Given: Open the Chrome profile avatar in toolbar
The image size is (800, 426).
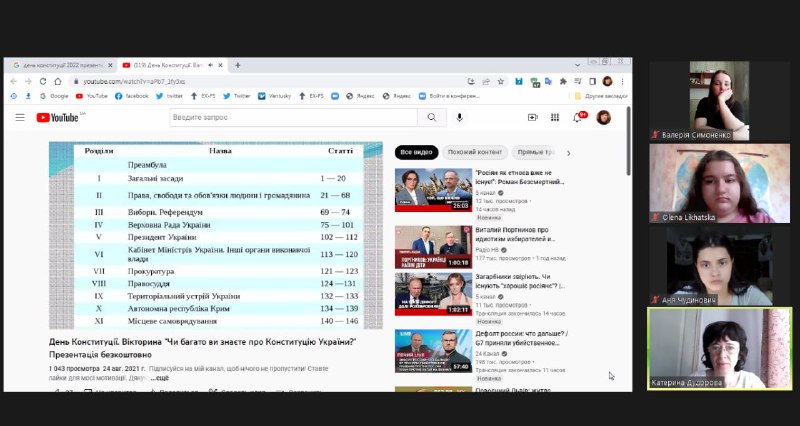Looking at the screenshot, I should click(607, 81).
